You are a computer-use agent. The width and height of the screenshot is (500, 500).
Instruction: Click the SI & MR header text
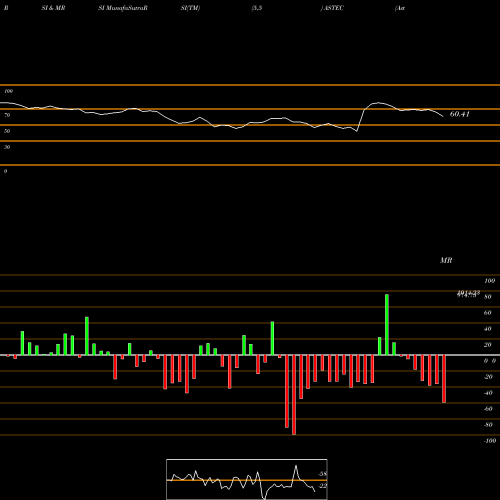click(x=53, y=8)
